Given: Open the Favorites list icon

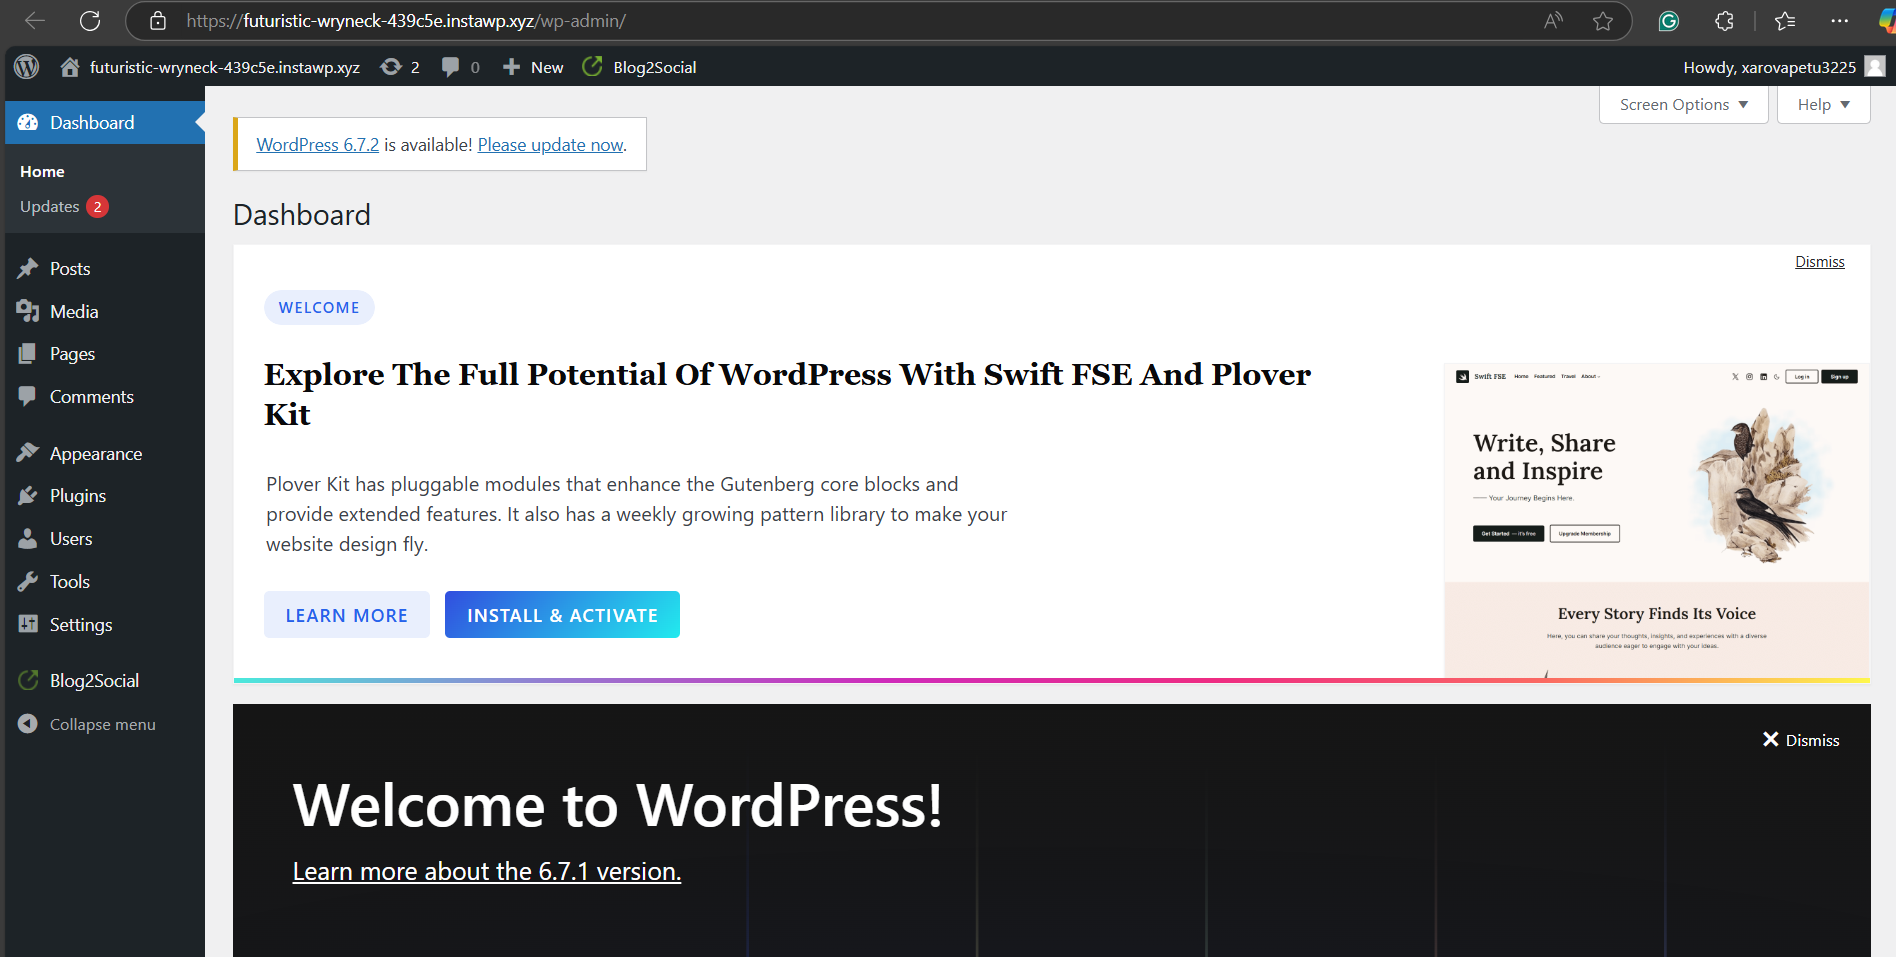Looking at the screenshot, I should (x=1785, y=21).
